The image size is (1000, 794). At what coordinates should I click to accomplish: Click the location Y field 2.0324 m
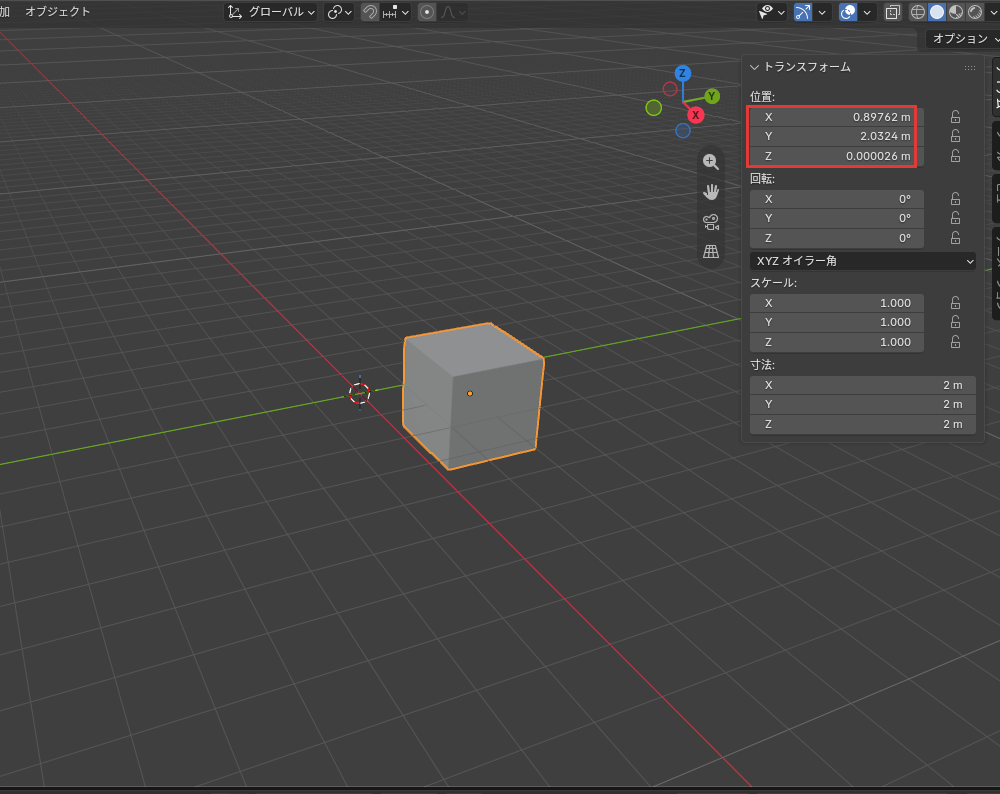coord(836,136)
